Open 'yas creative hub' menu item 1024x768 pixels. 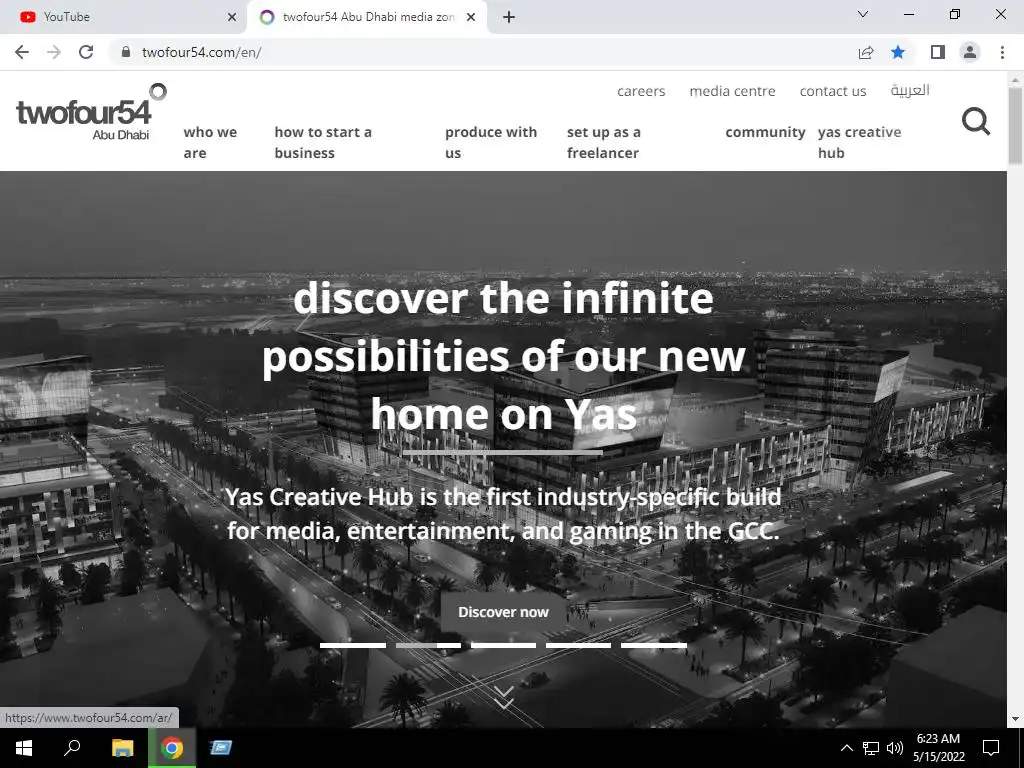pos(859,142)
